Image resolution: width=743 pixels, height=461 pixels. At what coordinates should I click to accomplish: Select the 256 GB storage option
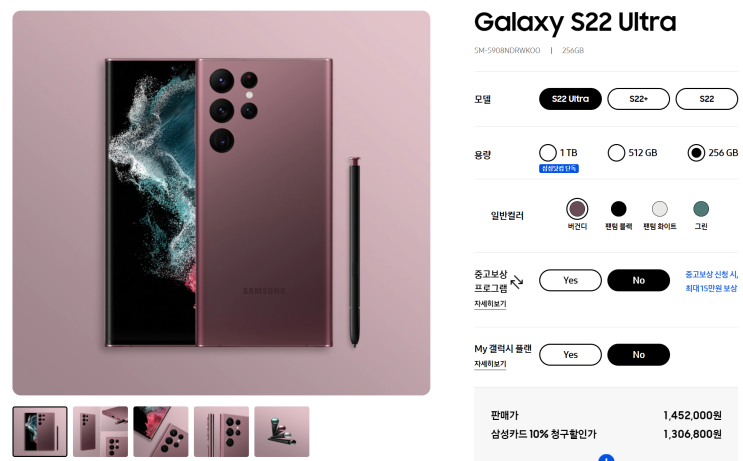(696, 153)
